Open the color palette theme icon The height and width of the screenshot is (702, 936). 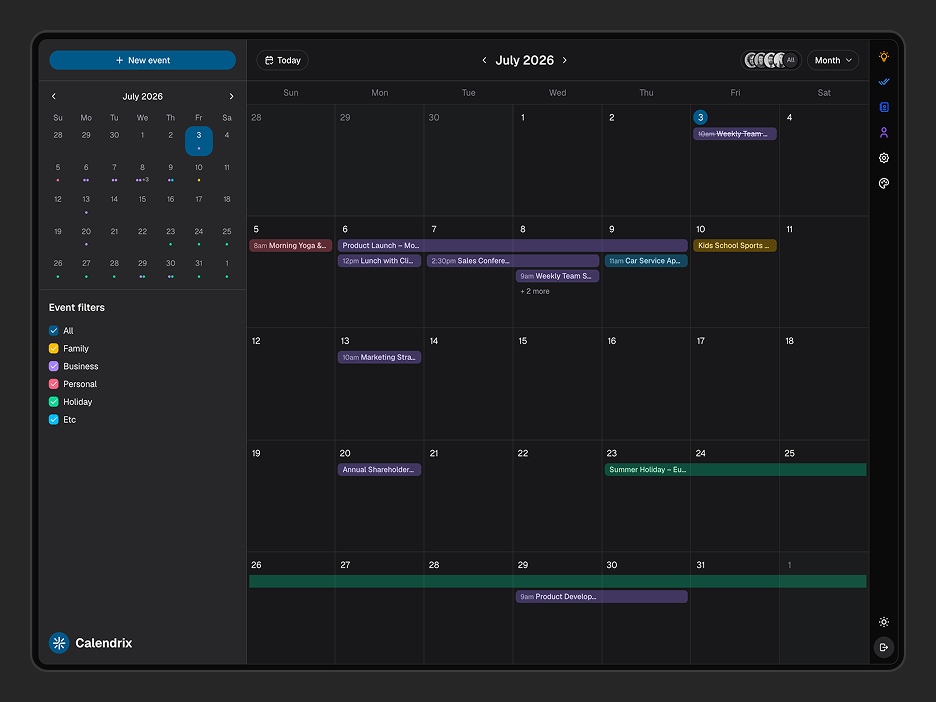pyautogui.click(x=883, y=183)
